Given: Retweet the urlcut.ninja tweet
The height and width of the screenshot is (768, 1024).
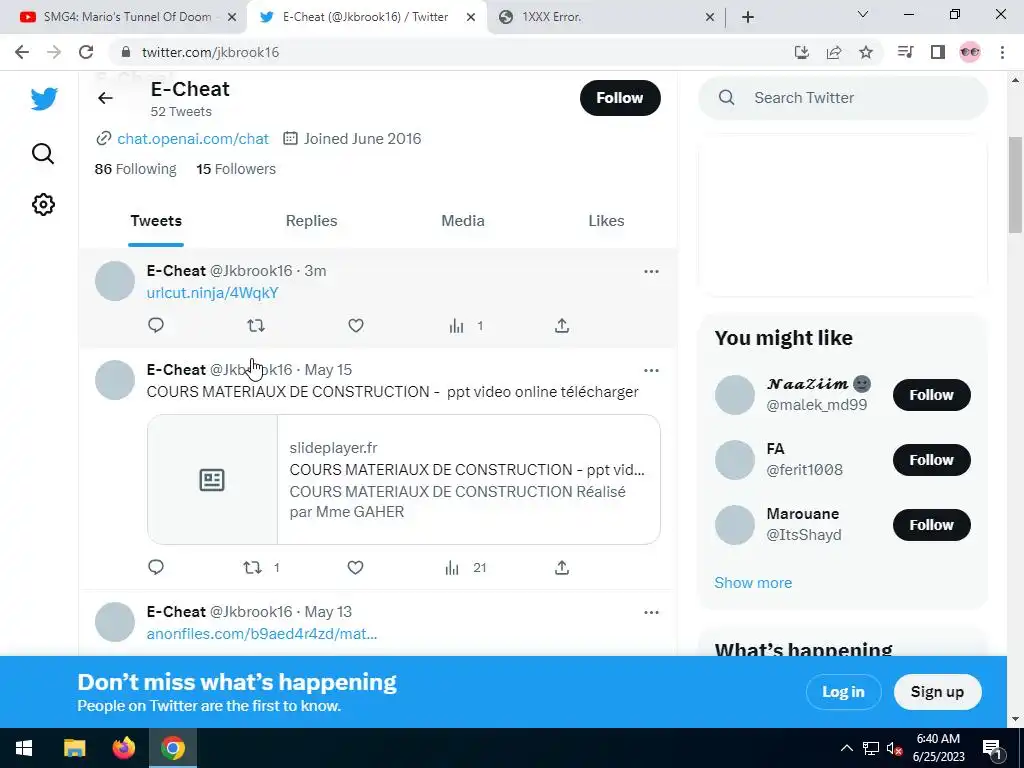Looking at the screenshot, I should click(x=256, y=325).
